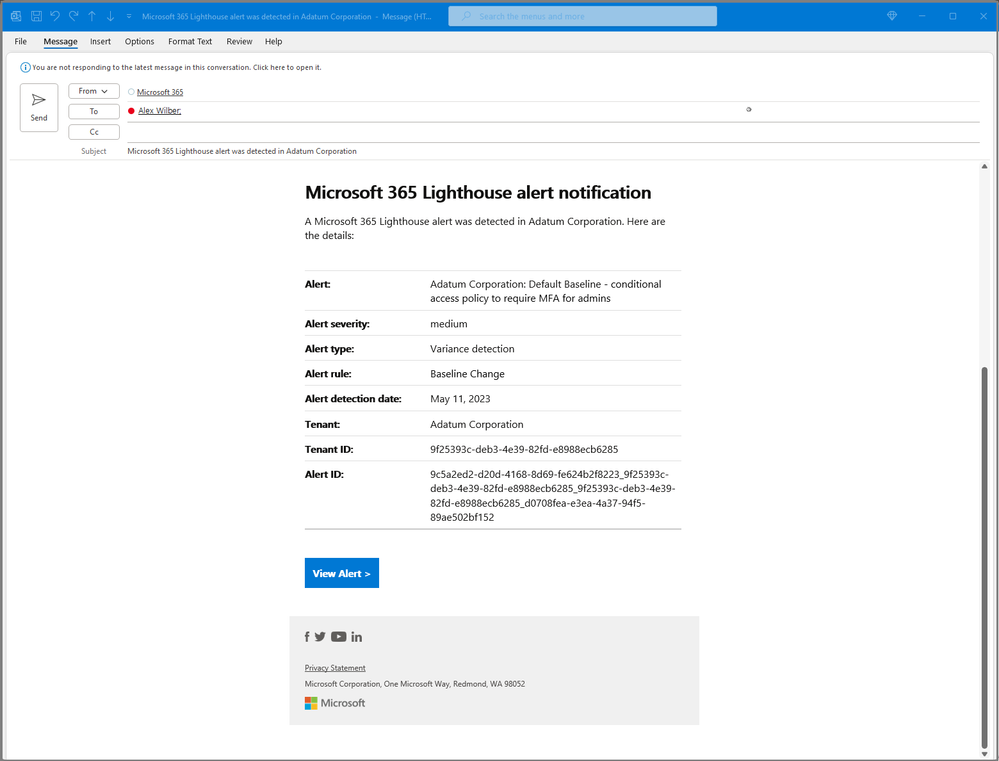Click the To button to pick recipients
This screenshot has width=999, height=761.
click(x=94, y=112)
